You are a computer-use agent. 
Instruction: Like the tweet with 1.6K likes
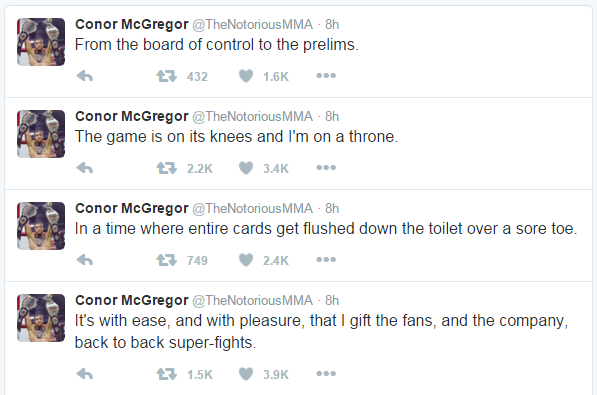point(246,76)
